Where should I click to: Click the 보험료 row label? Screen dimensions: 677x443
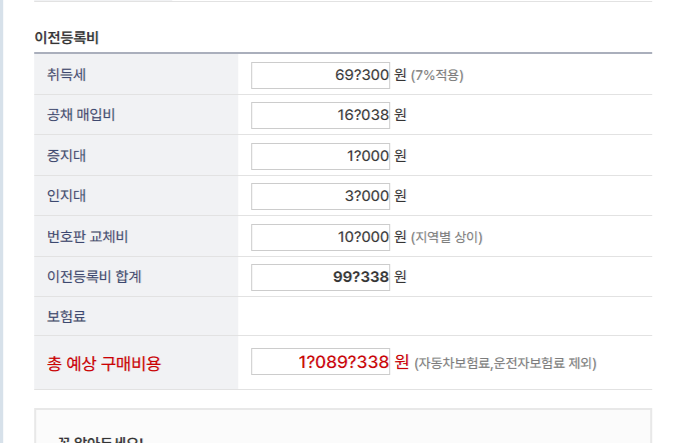pos(66,316)
